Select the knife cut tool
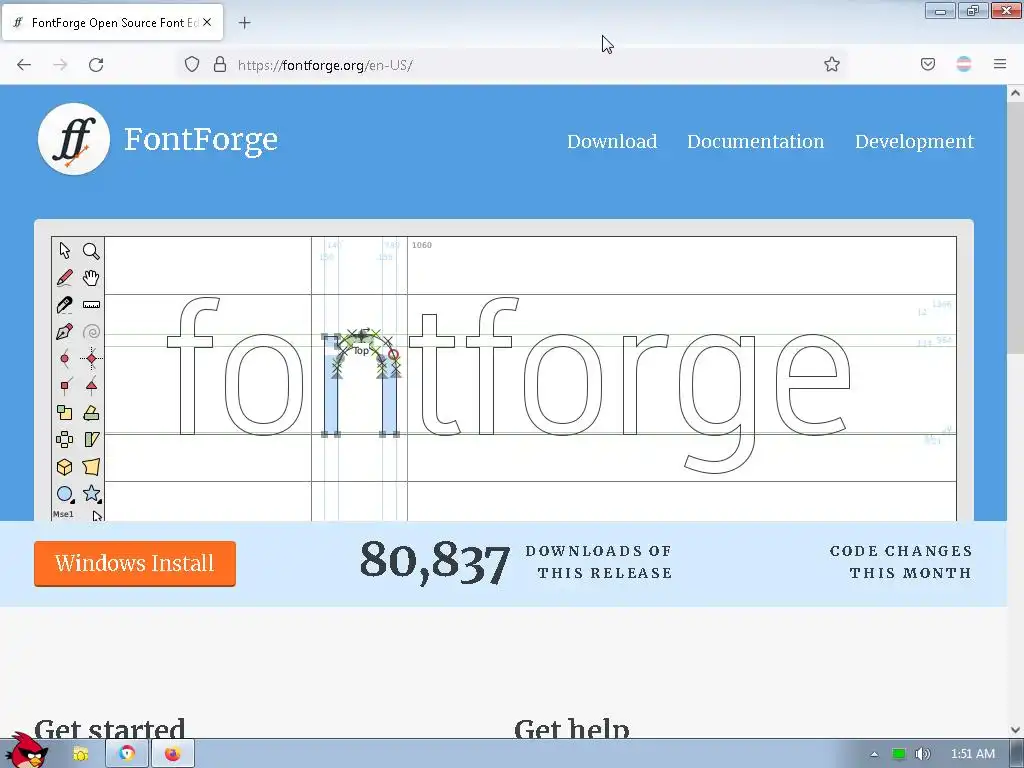Screen dimensions: 1024x768 [65, 305]
